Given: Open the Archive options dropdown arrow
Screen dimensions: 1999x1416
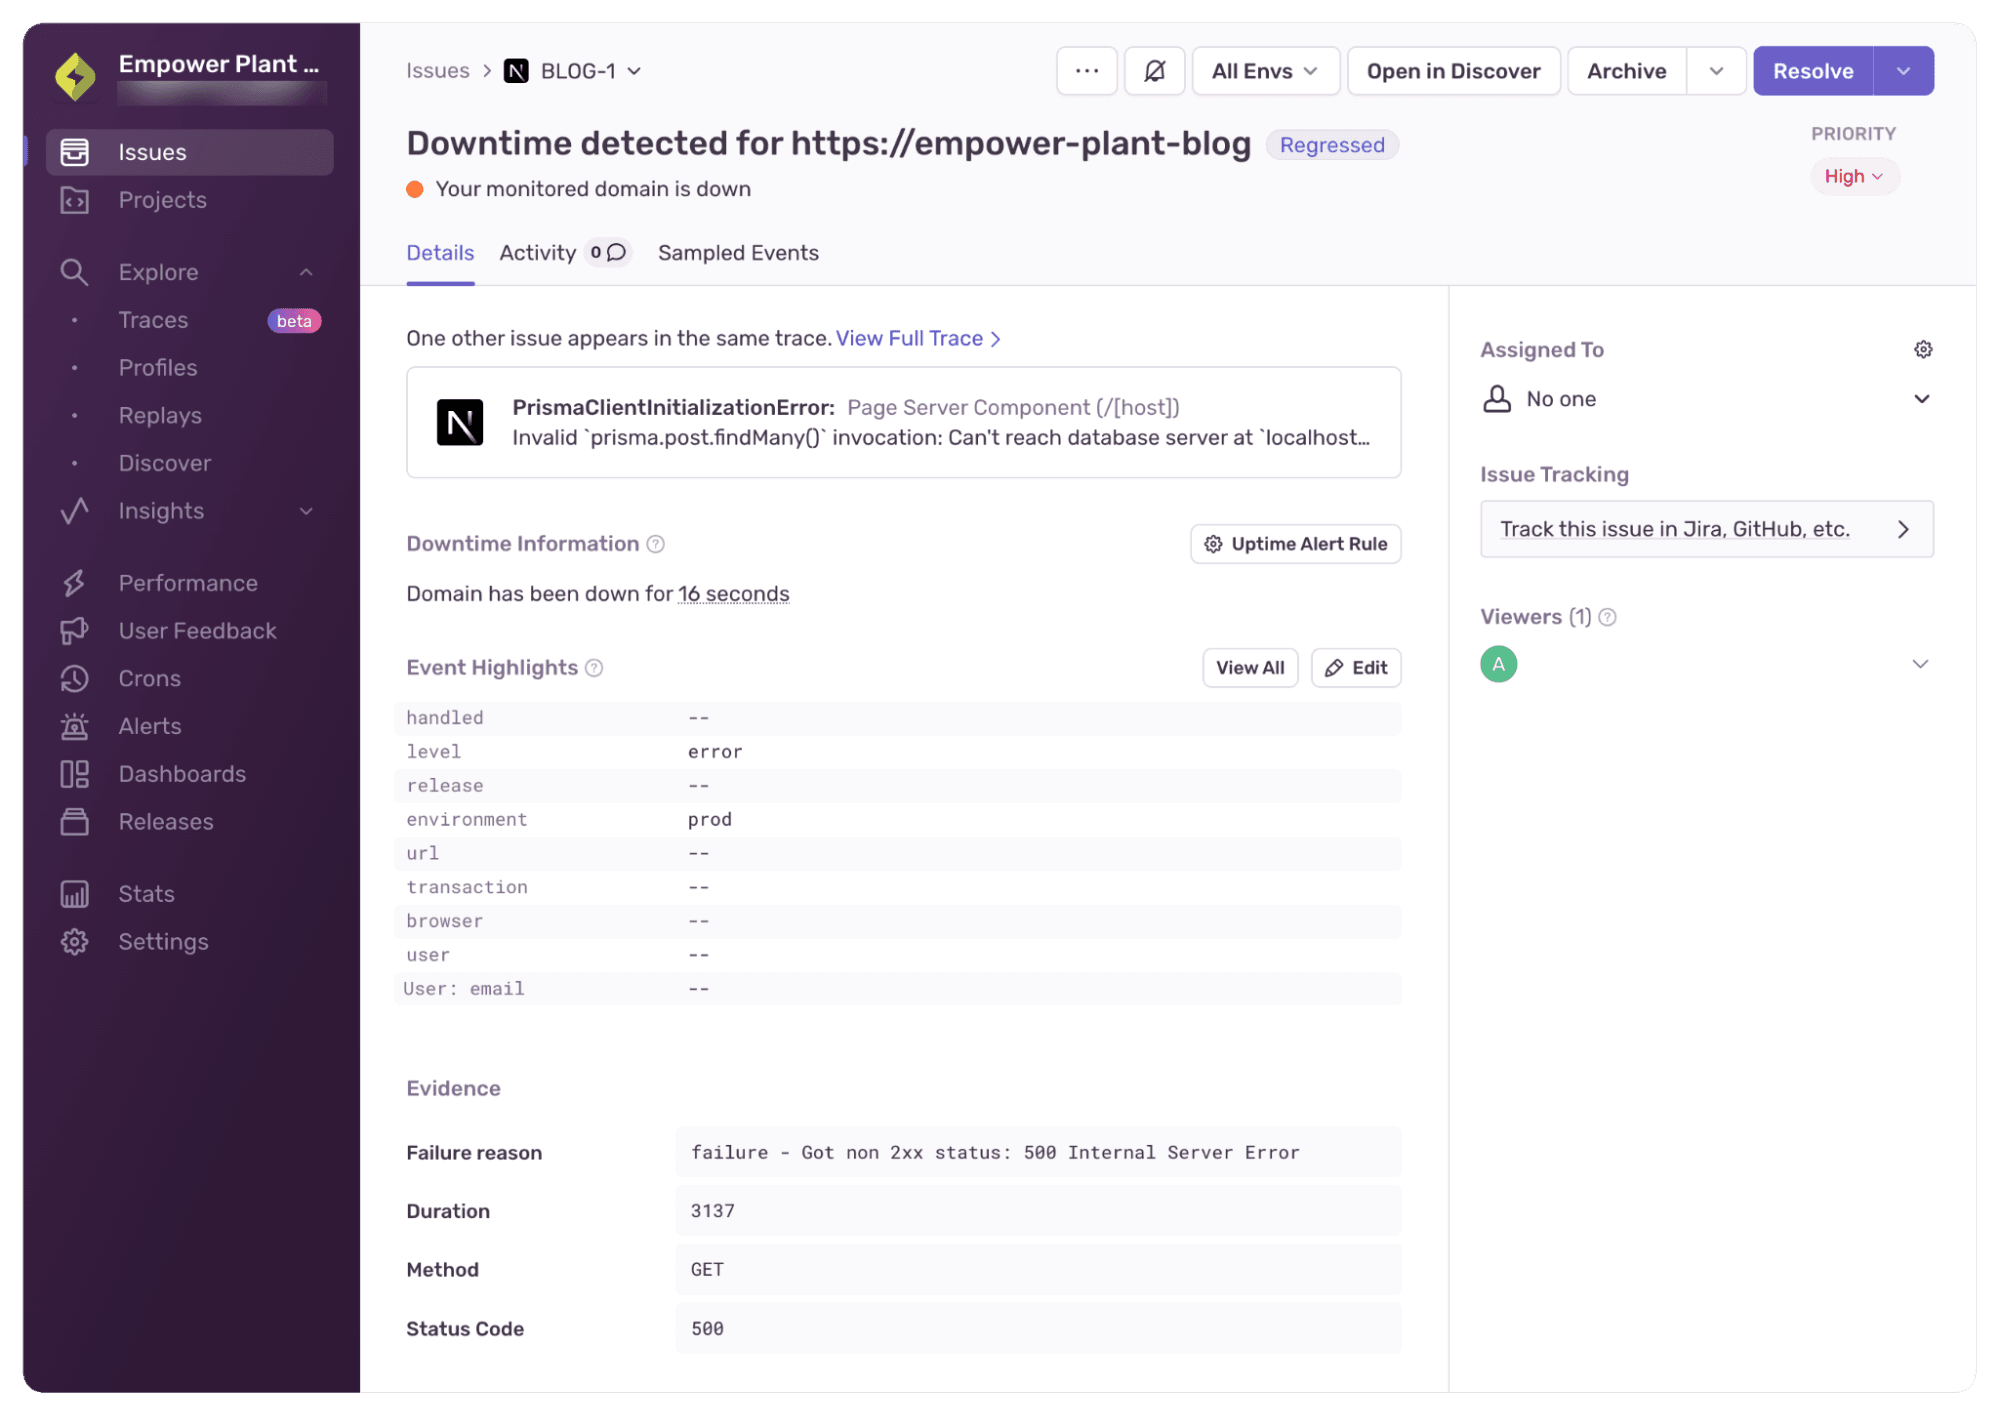Looking at the screenshot, I should 1716,71.
